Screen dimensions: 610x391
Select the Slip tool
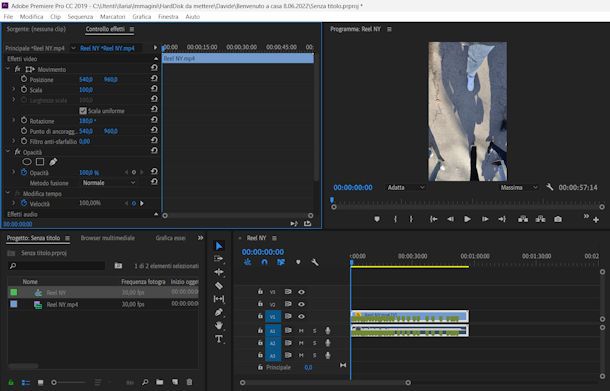(219, 299)
